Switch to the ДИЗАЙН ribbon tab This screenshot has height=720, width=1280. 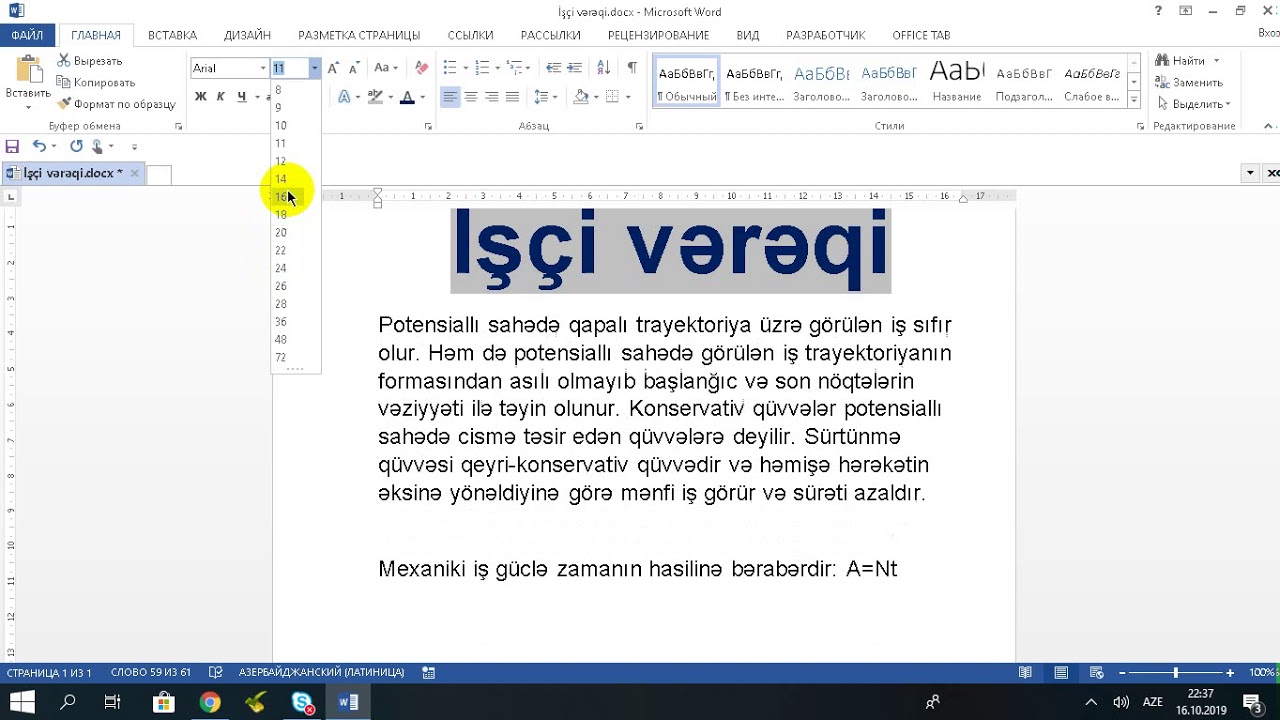[x=247, y=35]
